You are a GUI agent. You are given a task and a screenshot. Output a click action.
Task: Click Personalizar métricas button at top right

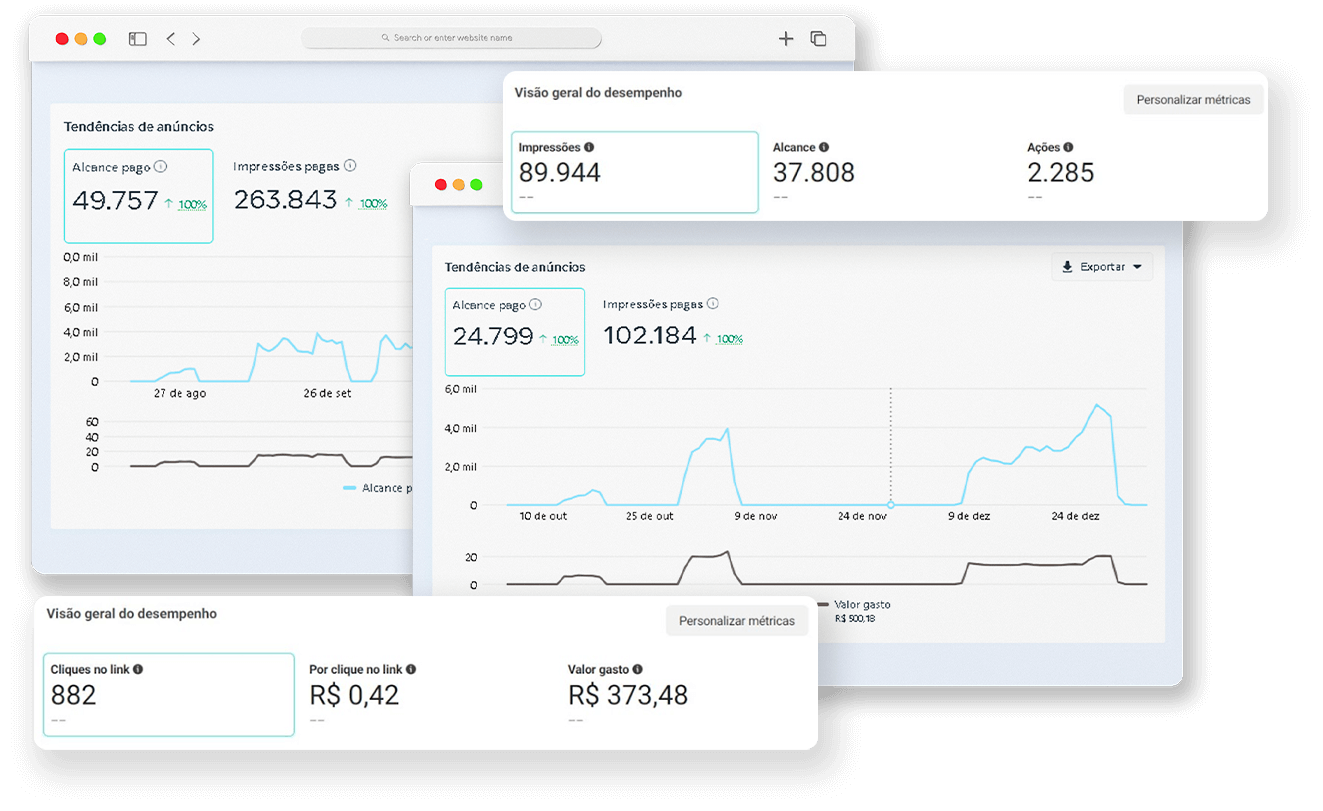(1193, 100)
